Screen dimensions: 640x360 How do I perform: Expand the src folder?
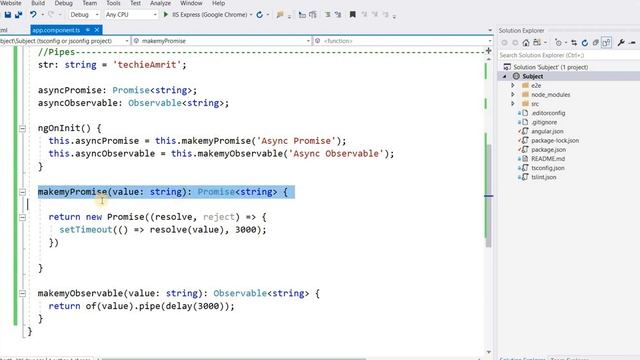(x=513, y=104)
